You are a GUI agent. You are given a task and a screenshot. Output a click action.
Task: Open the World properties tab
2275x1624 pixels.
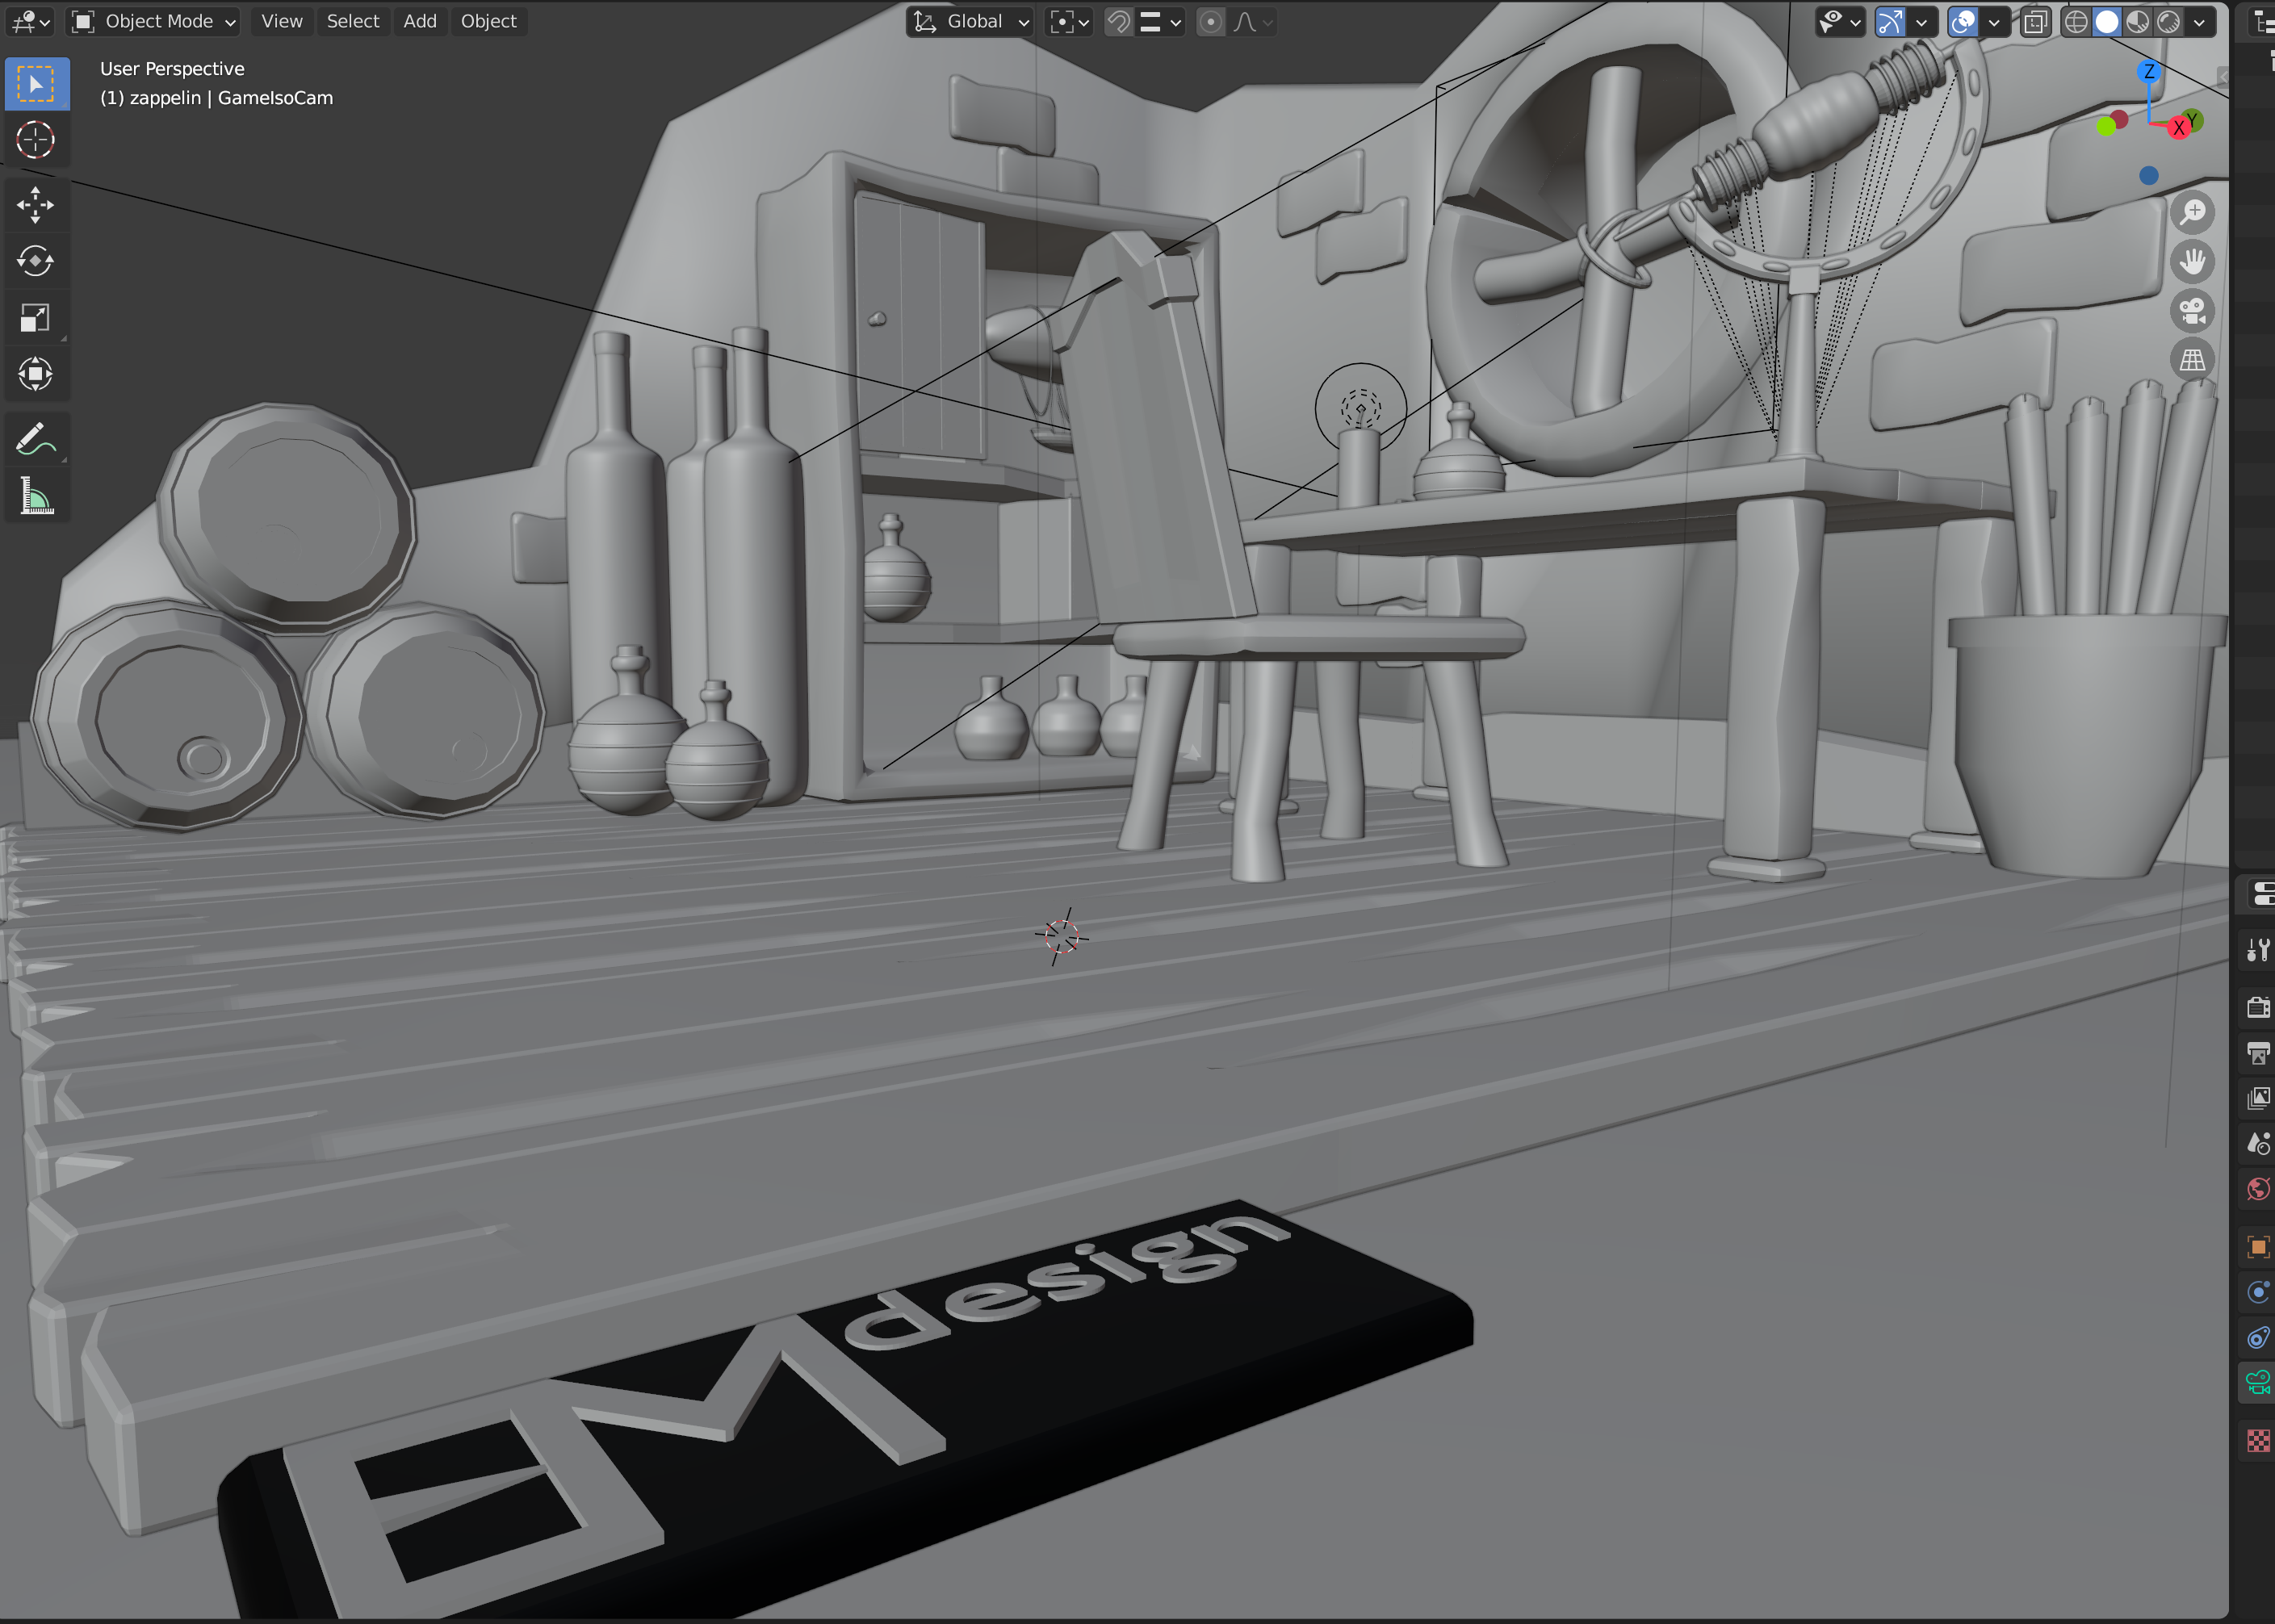(x=2258, y=1189)
